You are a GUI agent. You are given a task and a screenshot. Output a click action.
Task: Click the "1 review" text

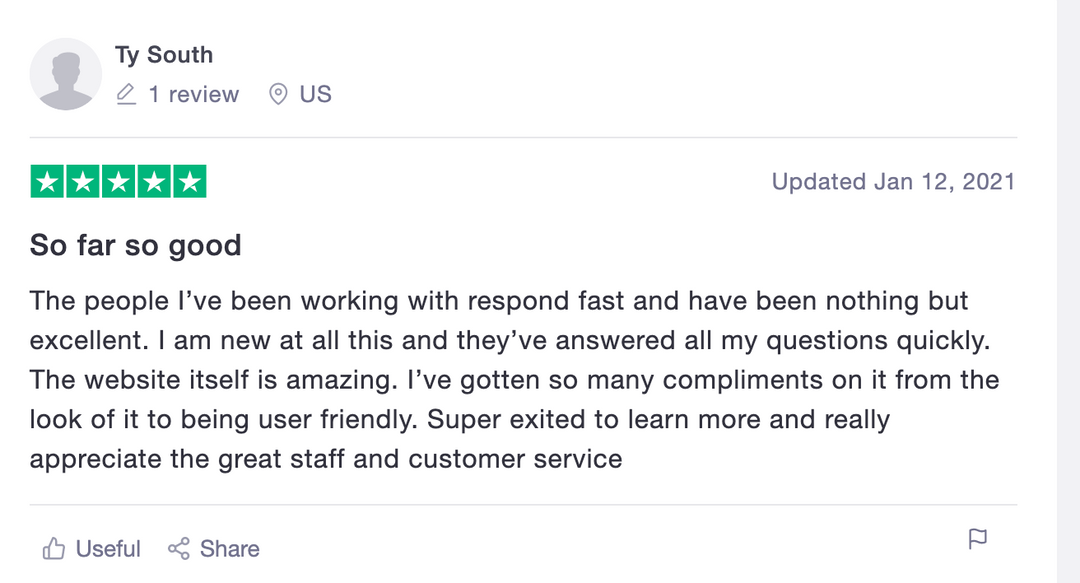coord(193,95)
